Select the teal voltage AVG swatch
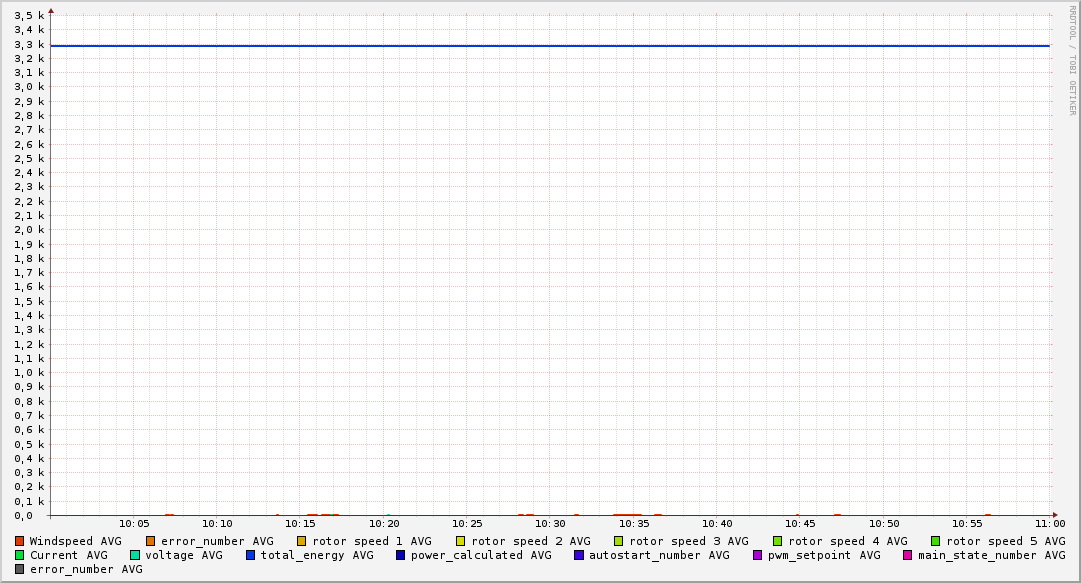Screen dimensions: 1081x583 coord(135,555)
